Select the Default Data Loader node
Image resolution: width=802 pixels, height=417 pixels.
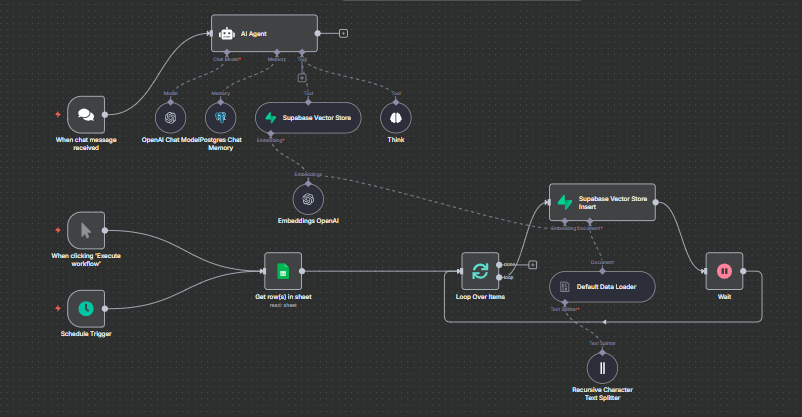602,287
